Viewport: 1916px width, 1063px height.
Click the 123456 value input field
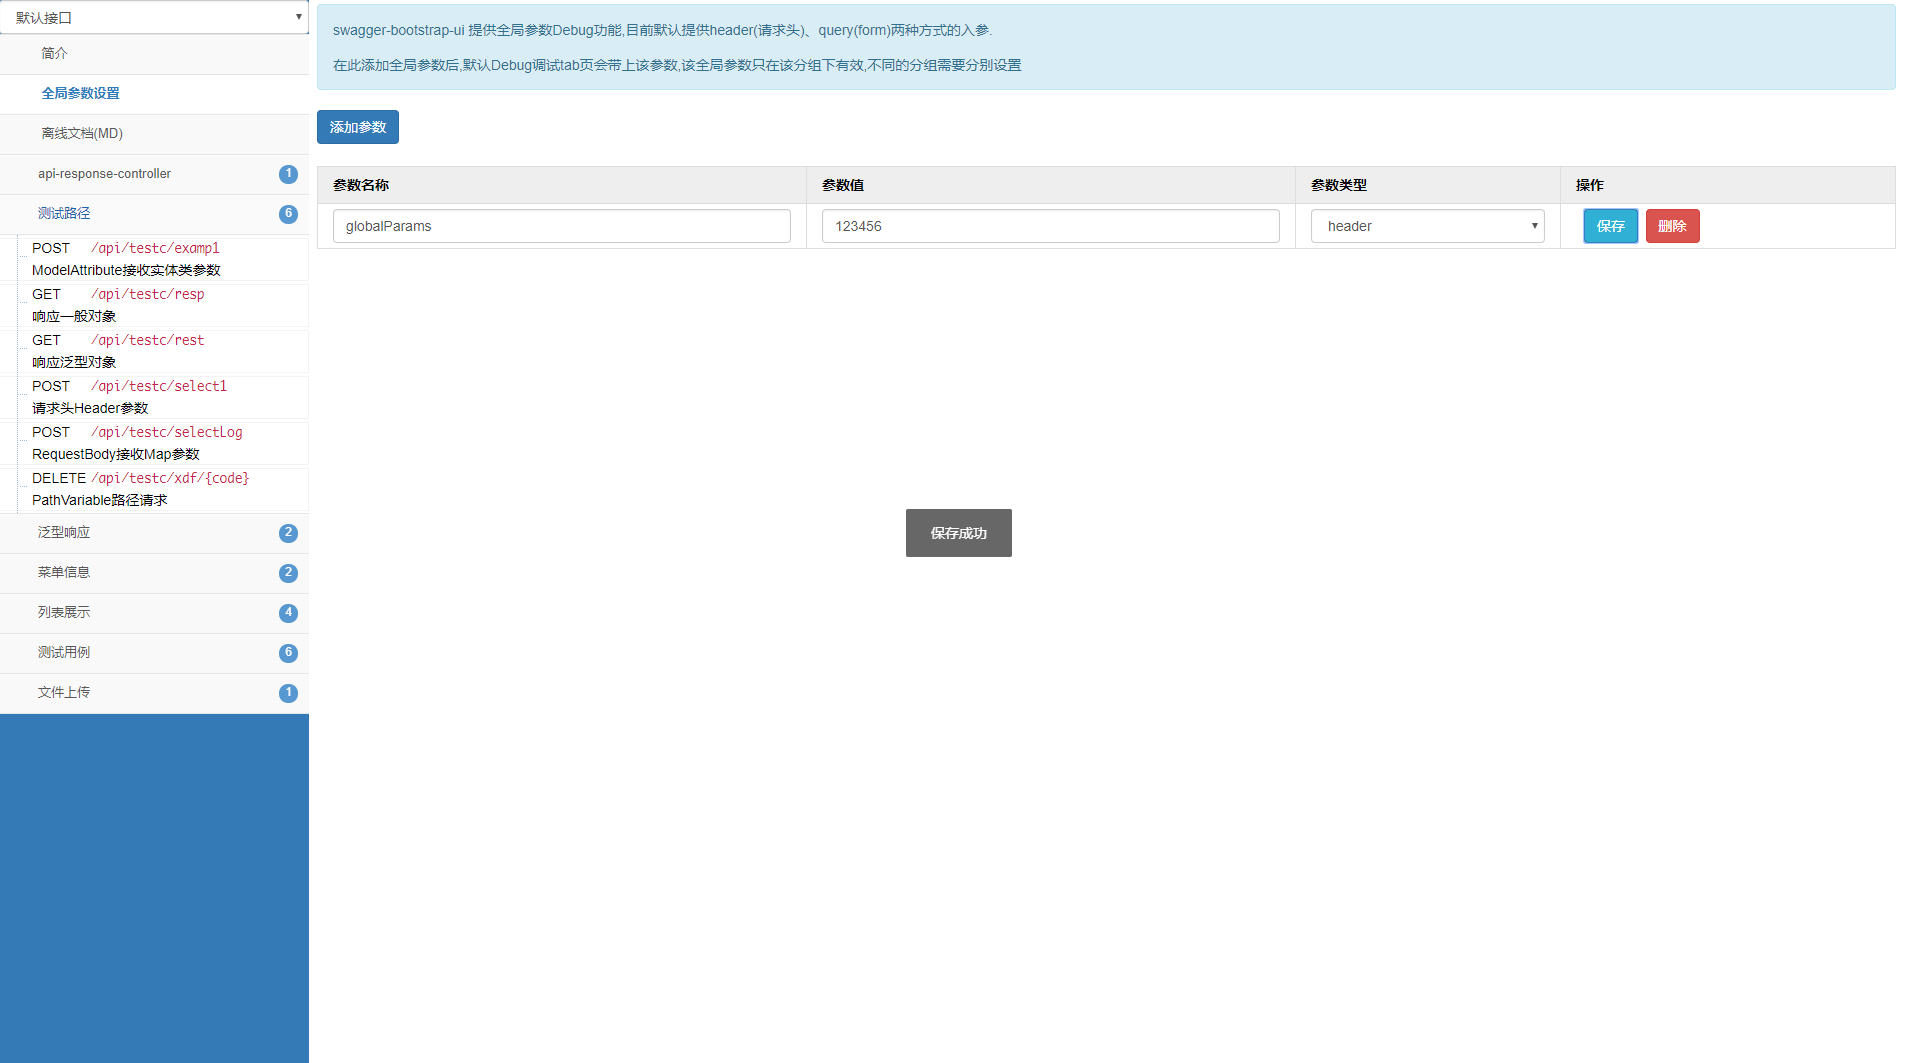1050,226
